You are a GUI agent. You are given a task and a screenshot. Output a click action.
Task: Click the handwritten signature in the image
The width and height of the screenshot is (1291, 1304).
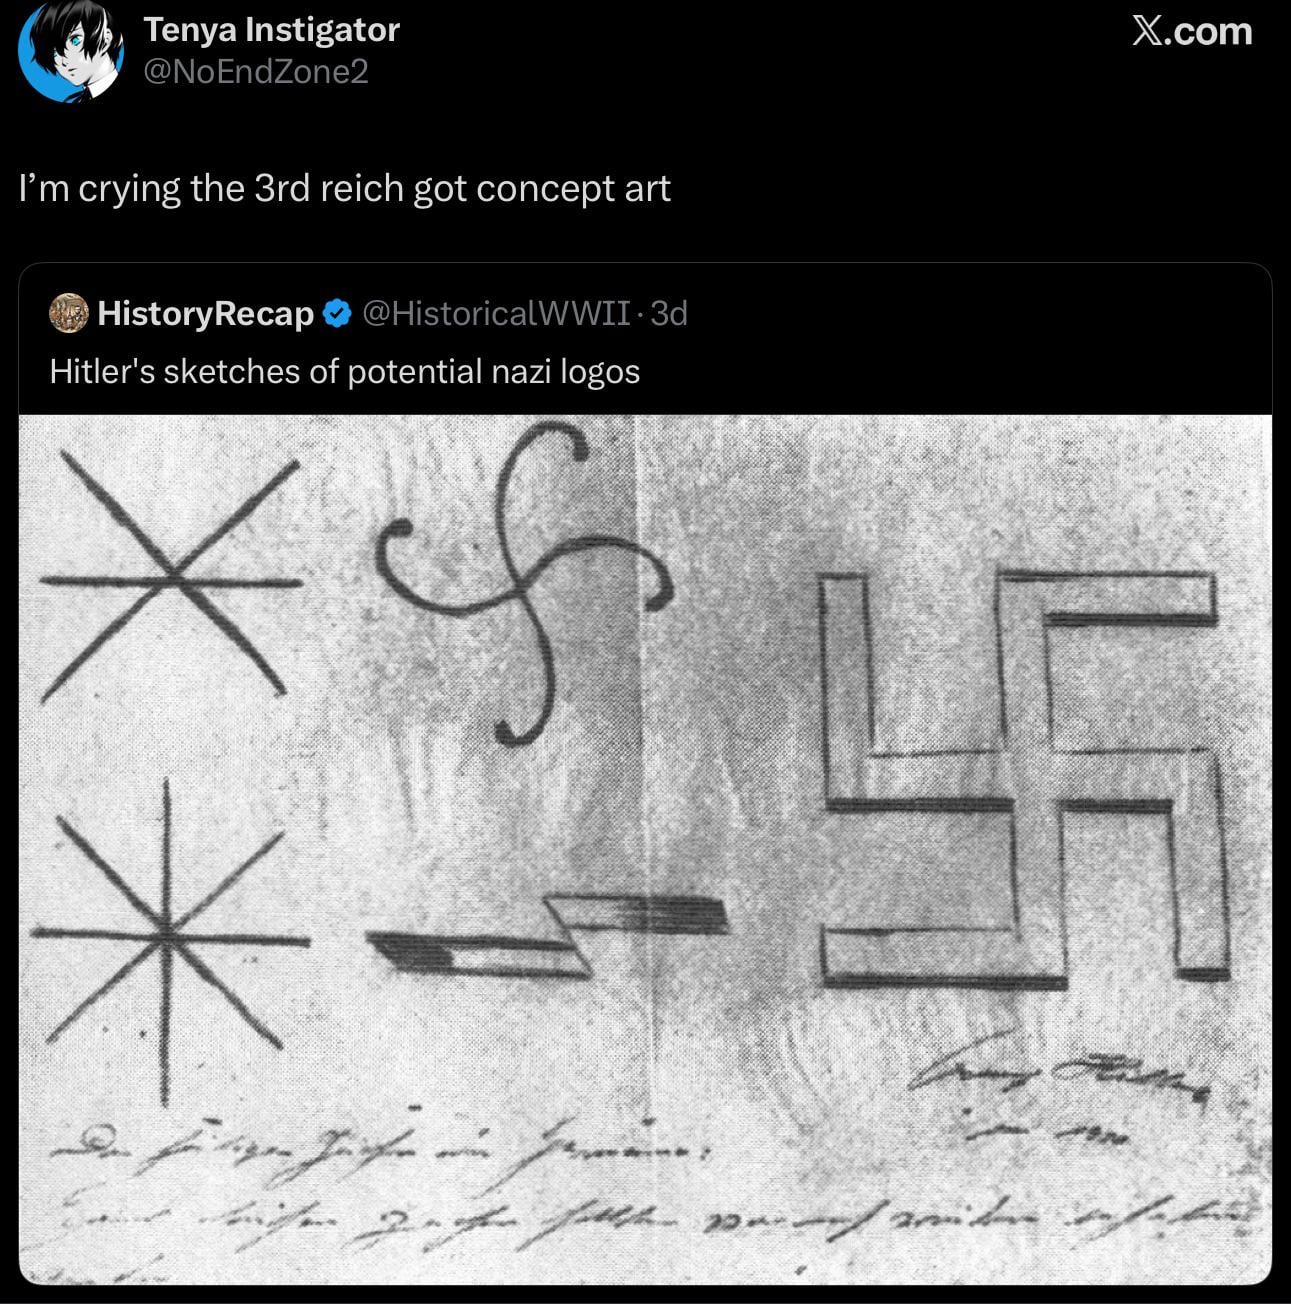(1062, 1076)
